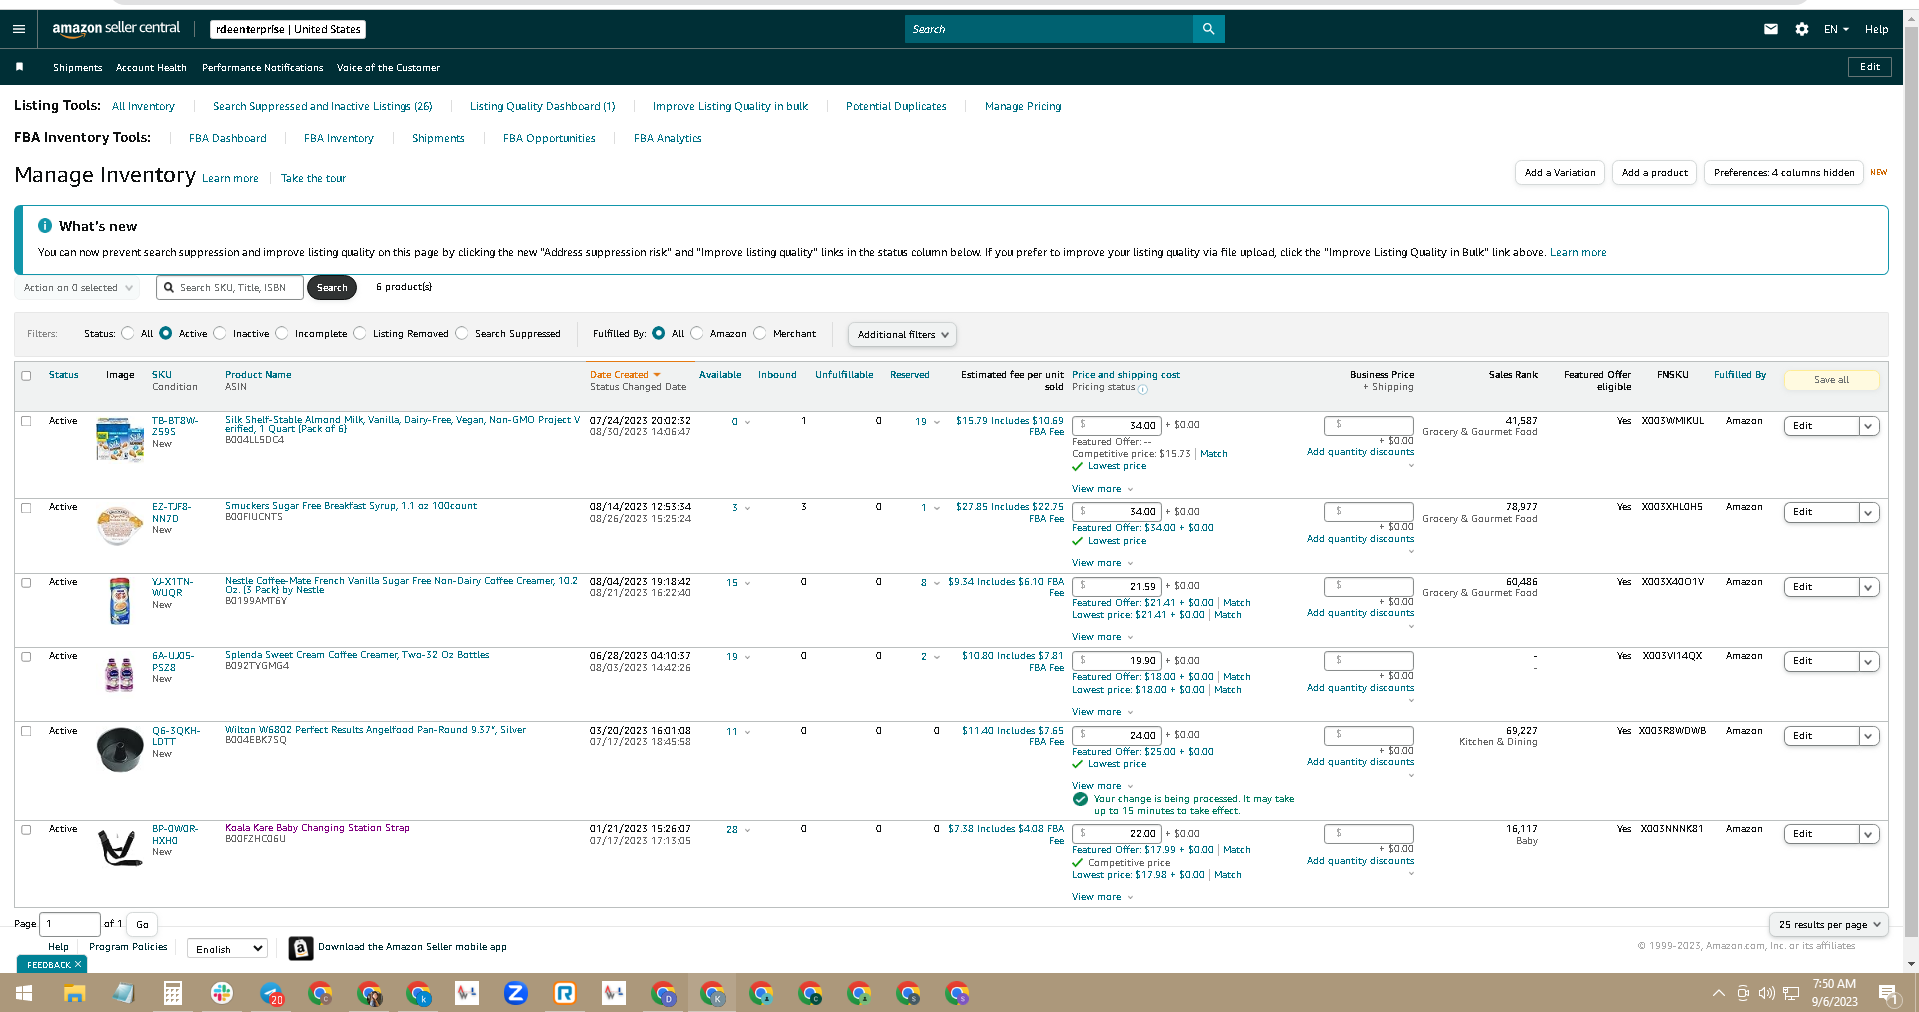Open Slack from the taskbar

click(x=222, y=993)
